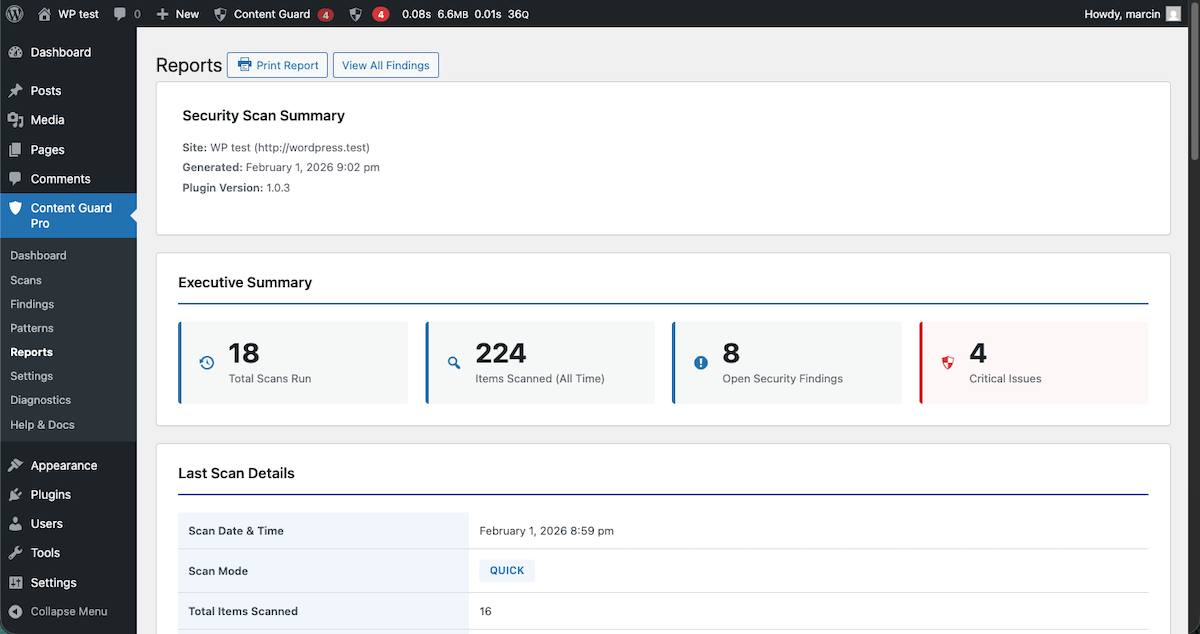
Task: Open the New content dropdown
Action: coord(176,14)
